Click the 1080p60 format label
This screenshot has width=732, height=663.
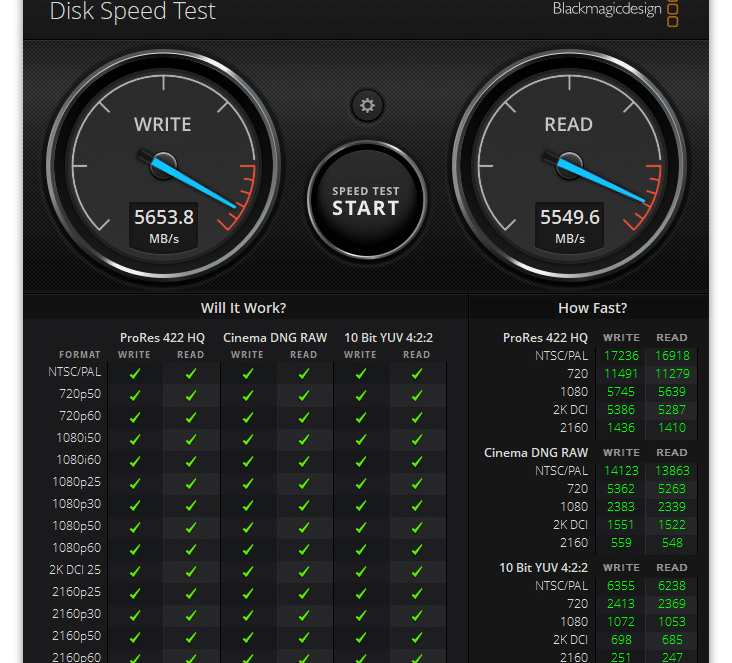pos(77,548)
